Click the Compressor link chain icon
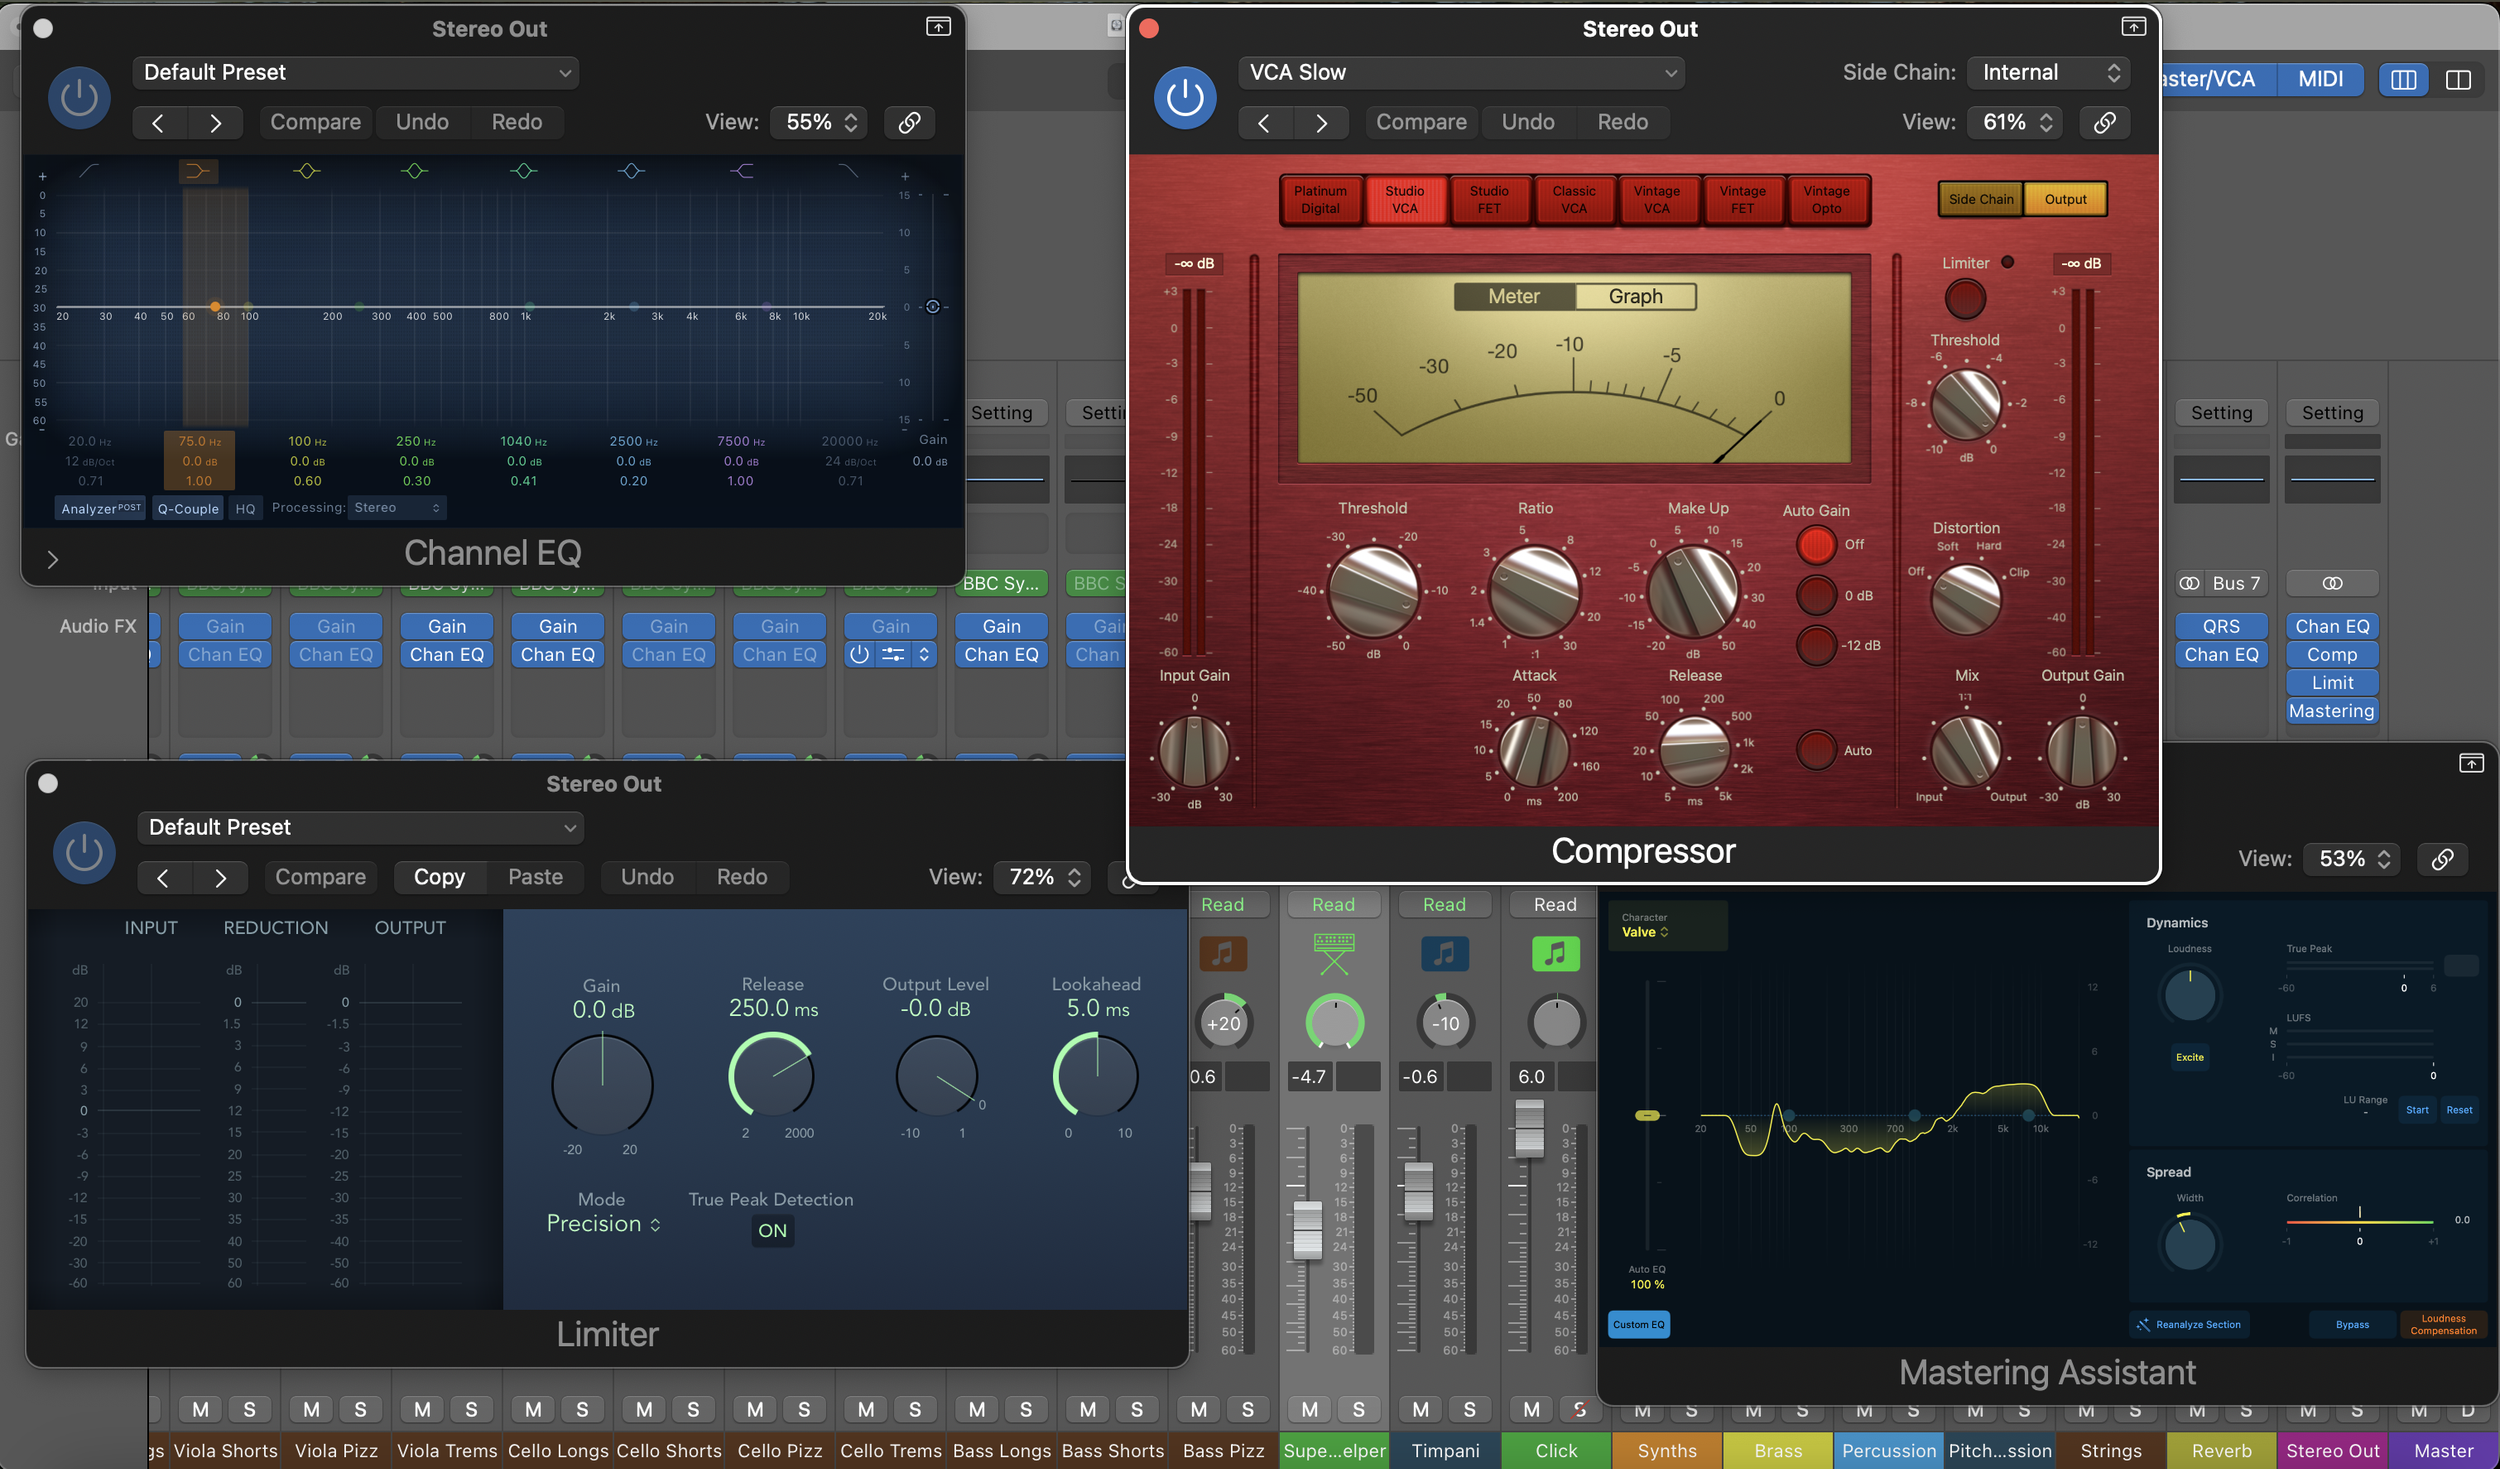 2104,122
